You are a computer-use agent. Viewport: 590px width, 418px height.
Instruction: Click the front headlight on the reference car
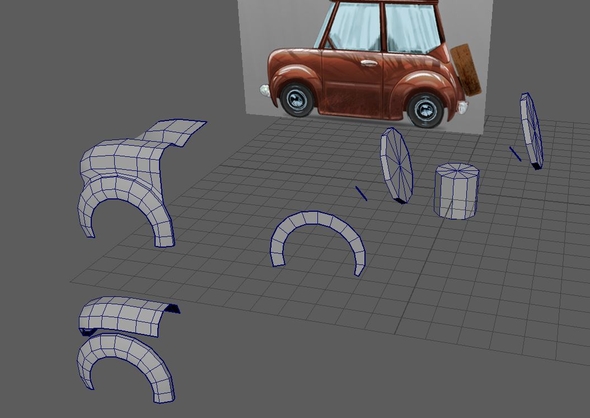point(265,90)
